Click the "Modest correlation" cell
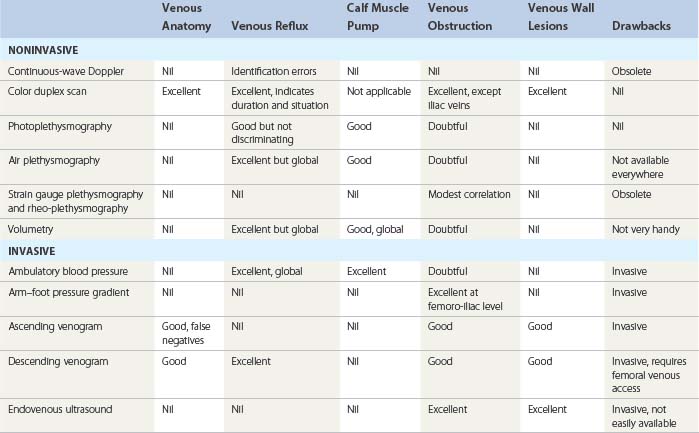 pos(468,194)
